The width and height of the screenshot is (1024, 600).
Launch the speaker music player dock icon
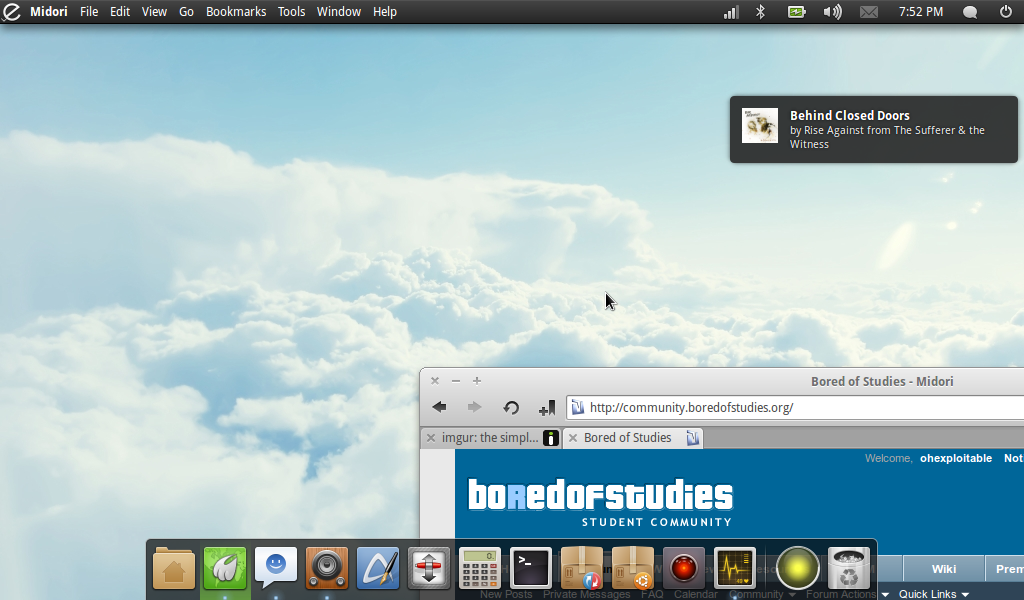[x=327, y=569]
